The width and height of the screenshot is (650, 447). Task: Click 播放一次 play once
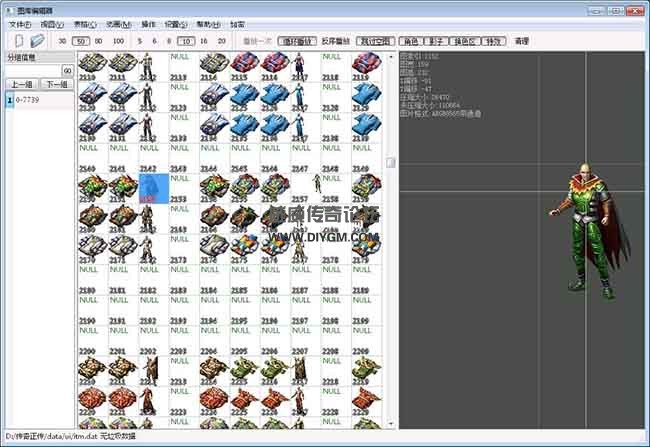tap(257, 41)
